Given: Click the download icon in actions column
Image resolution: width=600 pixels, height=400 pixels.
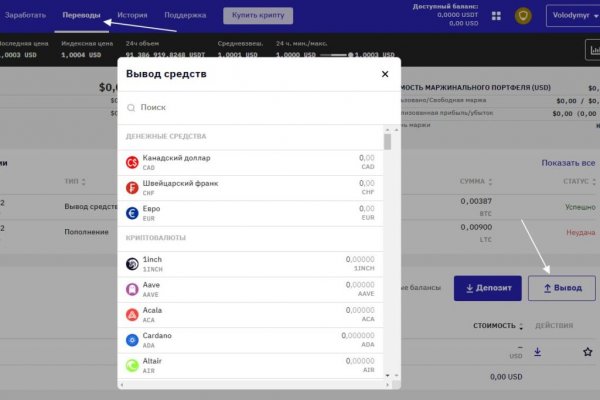Looking at the screenshot, I should [x=537, y=352].
